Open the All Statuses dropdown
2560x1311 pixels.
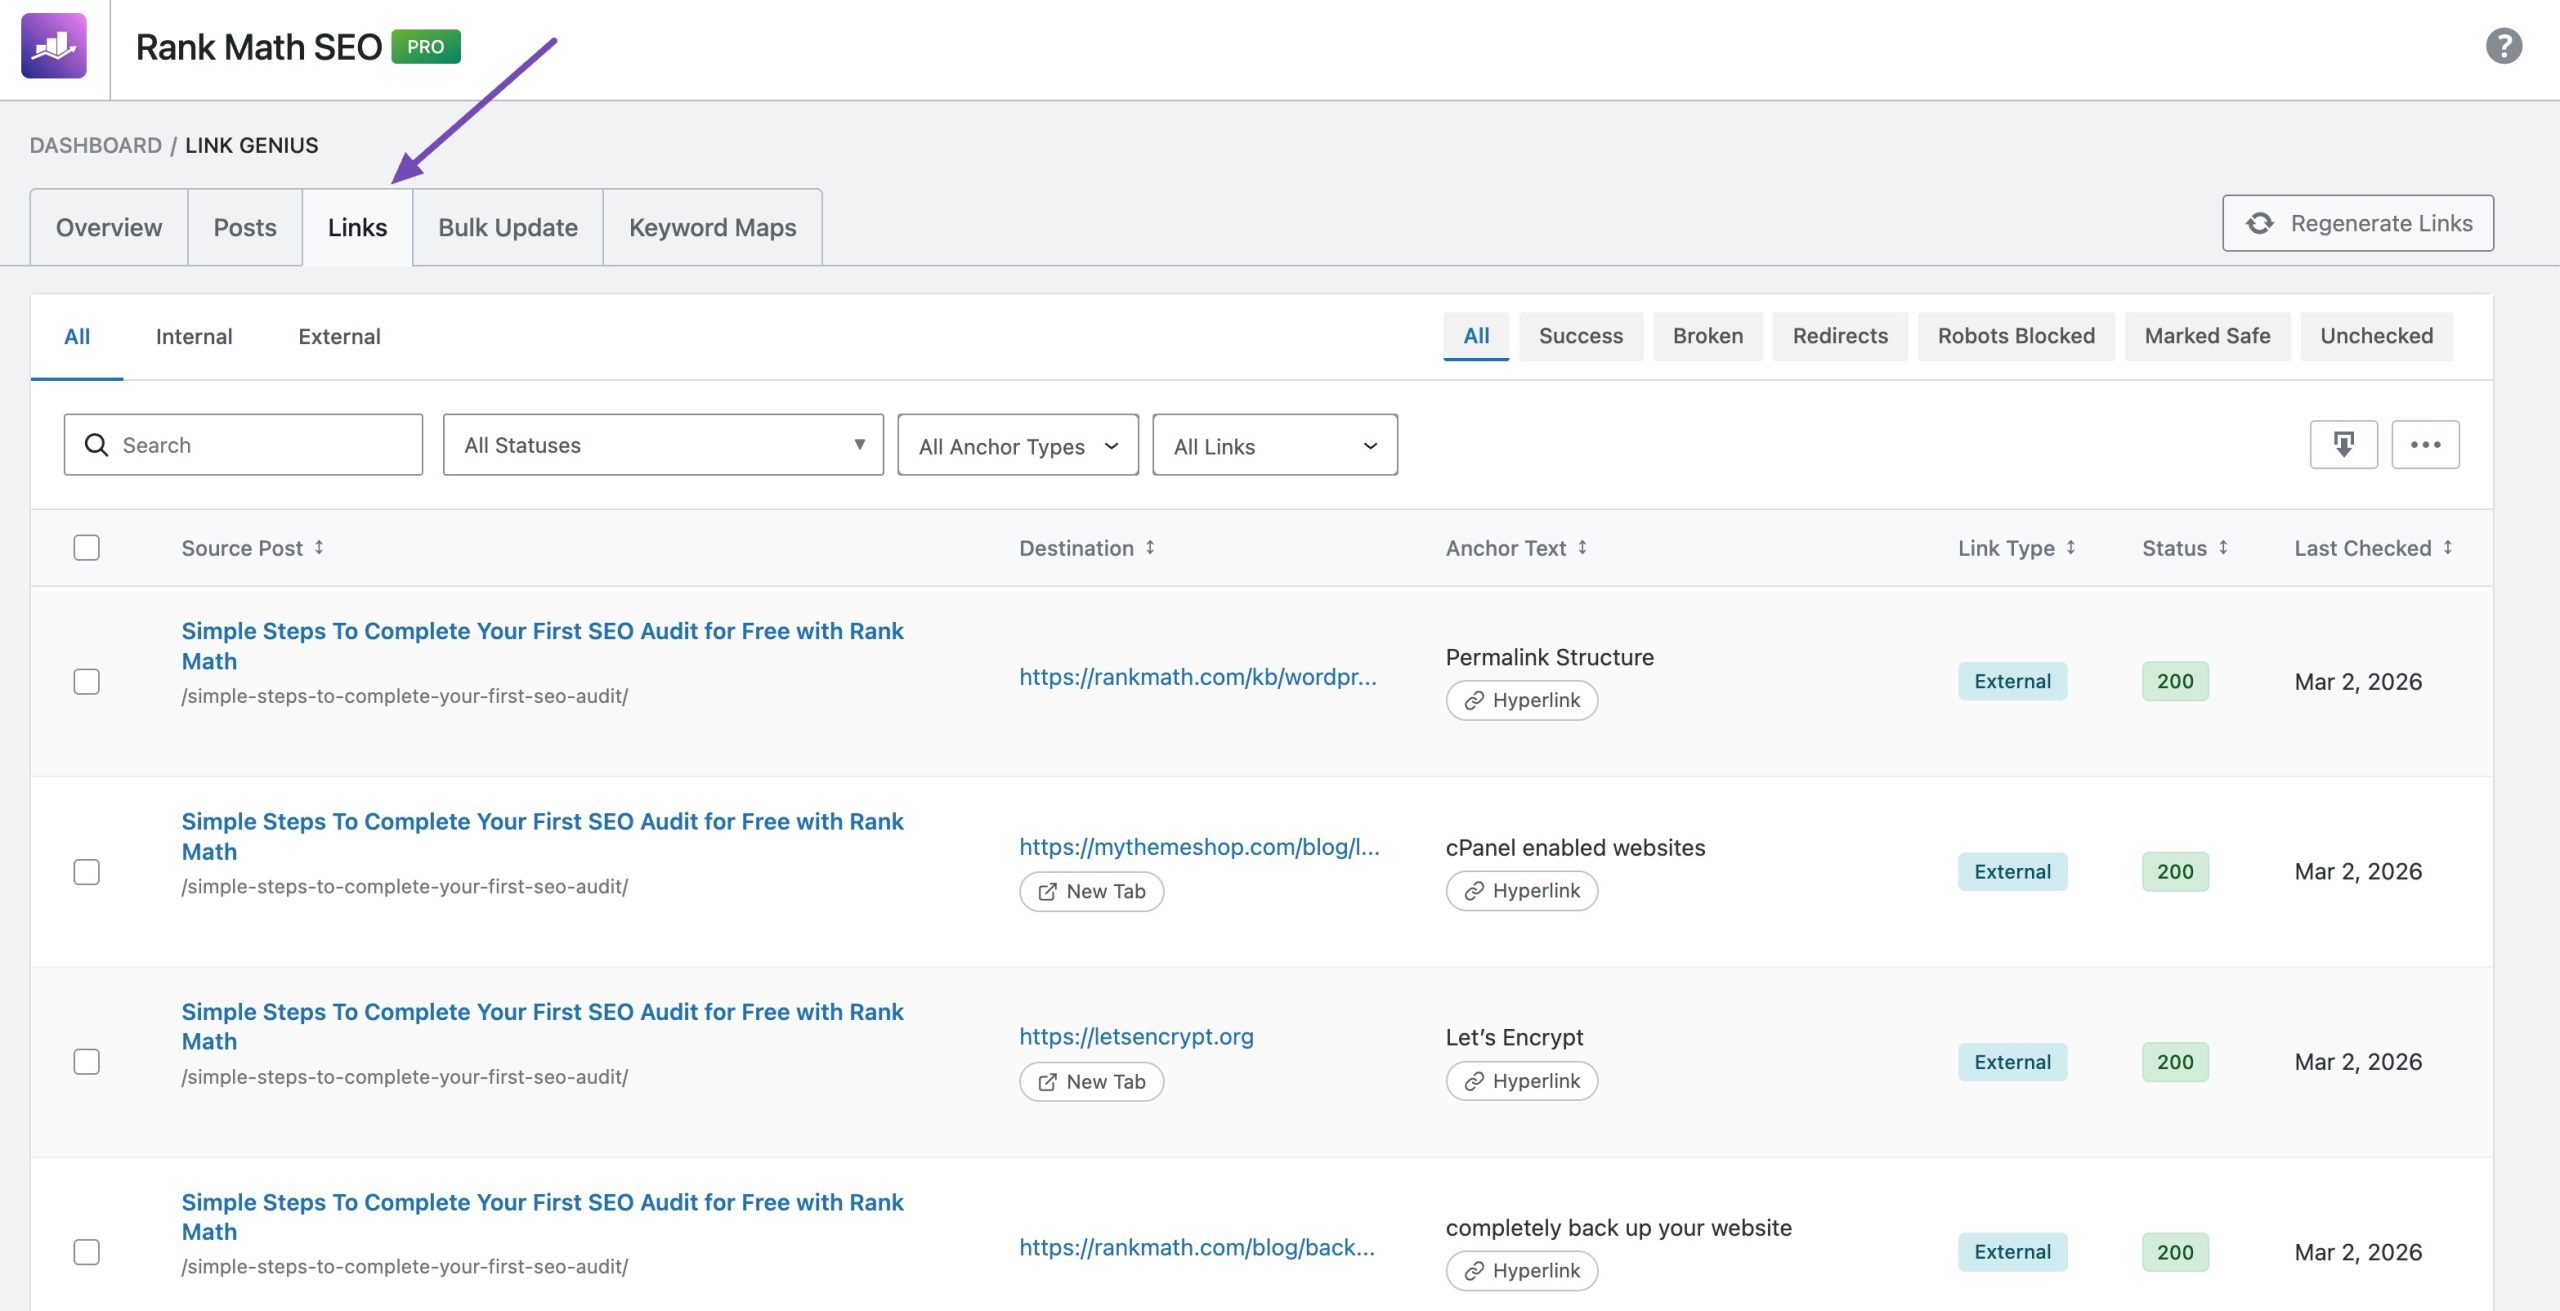point(662,445)
